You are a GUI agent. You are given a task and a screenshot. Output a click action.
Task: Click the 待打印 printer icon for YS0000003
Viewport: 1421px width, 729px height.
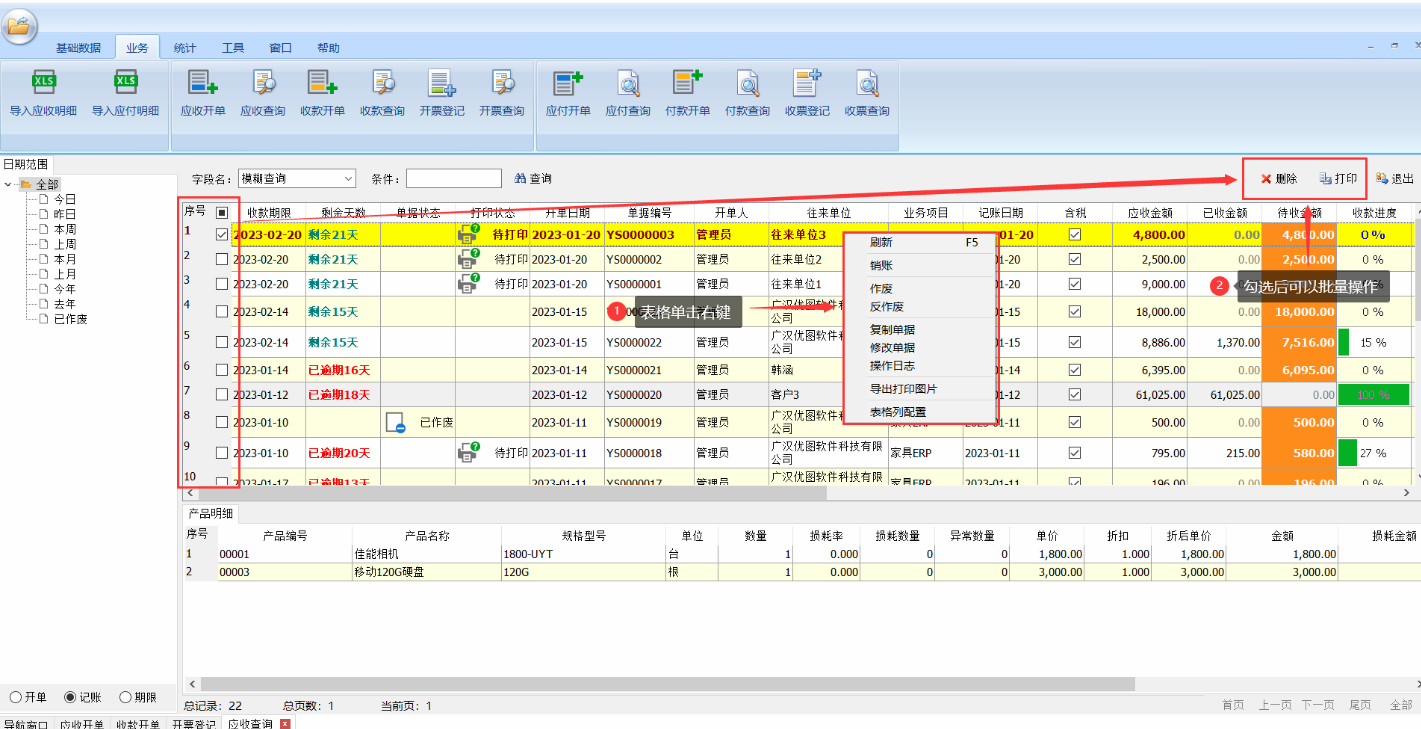pyautogui.click(x=468, y=234)
